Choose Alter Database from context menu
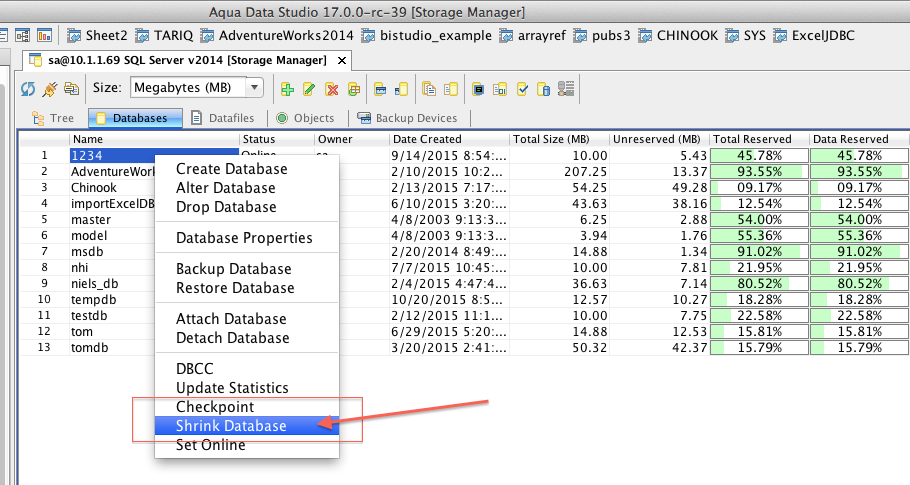The image size is (910, 485). click(x=247, y=188)
